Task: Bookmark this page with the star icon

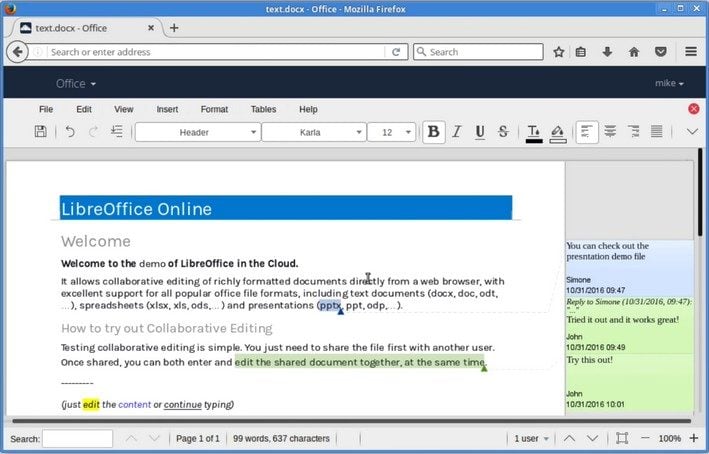Action: pos(559,52)
